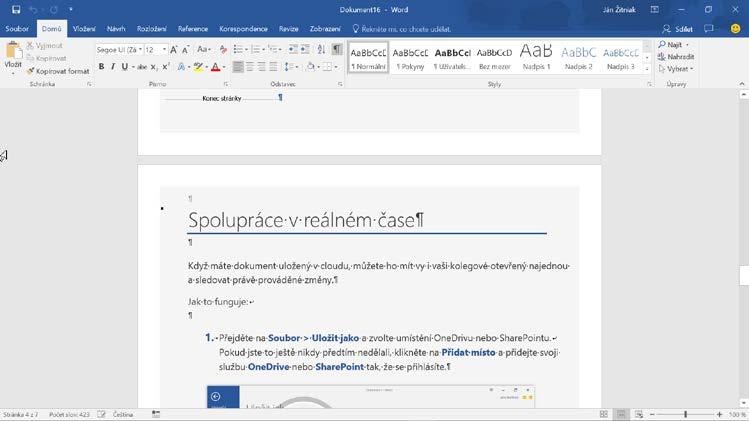Decrease font size with the small A icon
This screenshot has width=749, height=421.
[185, 49]
